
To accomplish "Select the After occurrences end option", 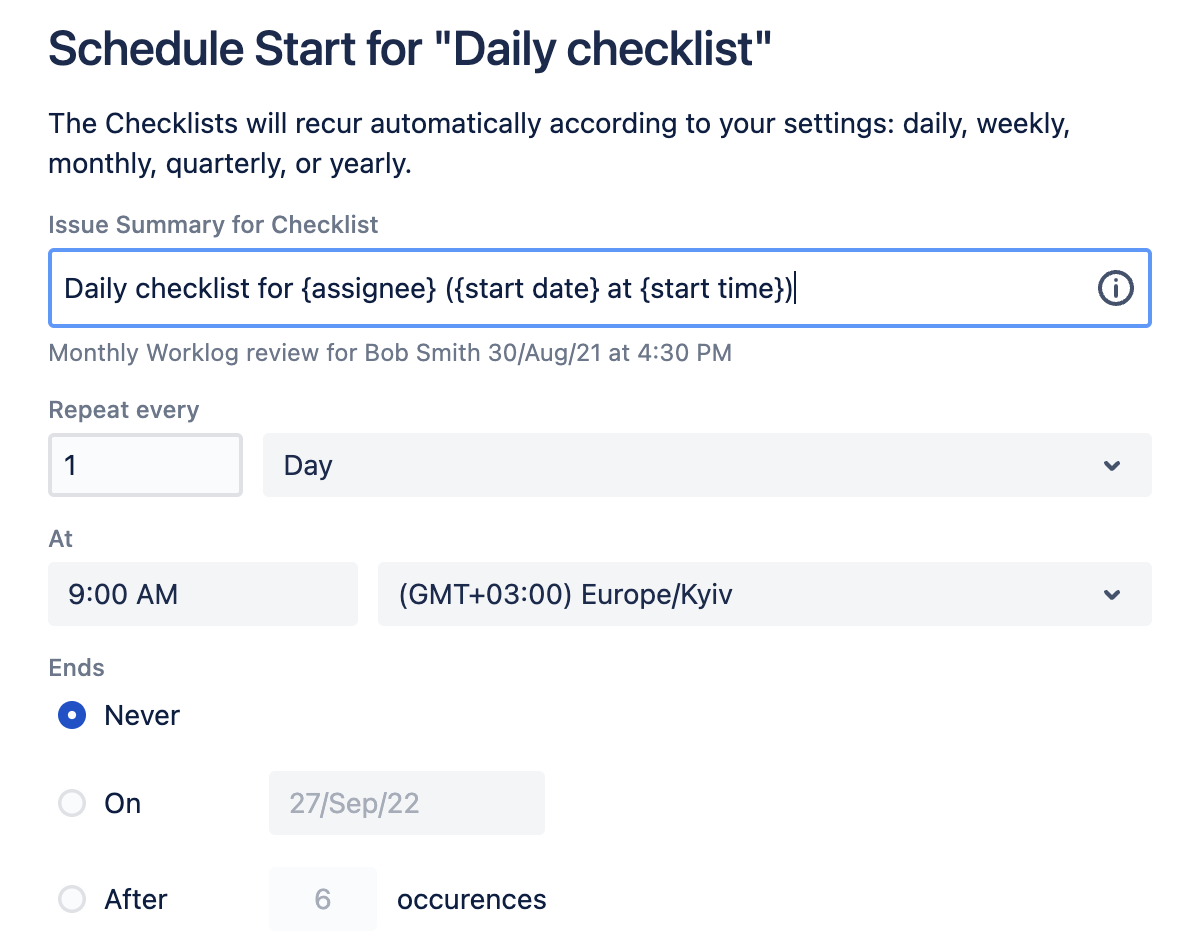I will click(x=71, y=899).
